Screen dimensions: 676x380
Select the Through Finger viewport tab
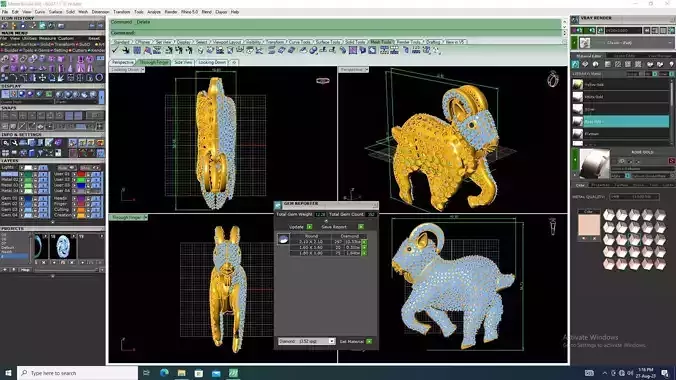click(154, 62)
